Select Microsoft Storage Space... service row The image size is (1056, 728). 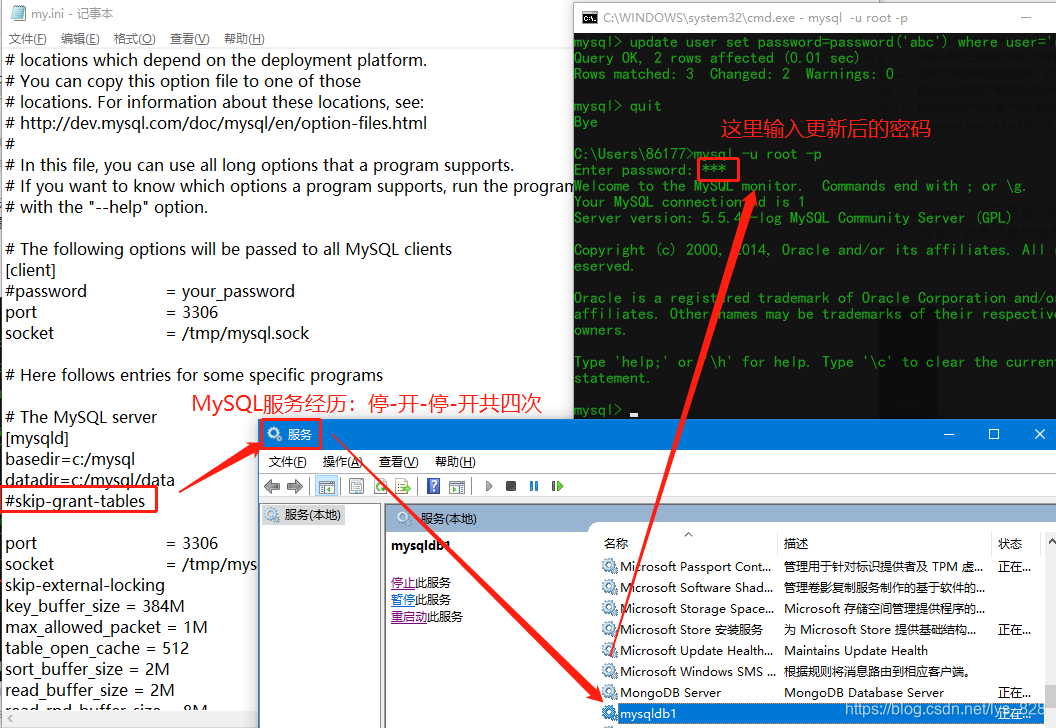tap(822, 608)
